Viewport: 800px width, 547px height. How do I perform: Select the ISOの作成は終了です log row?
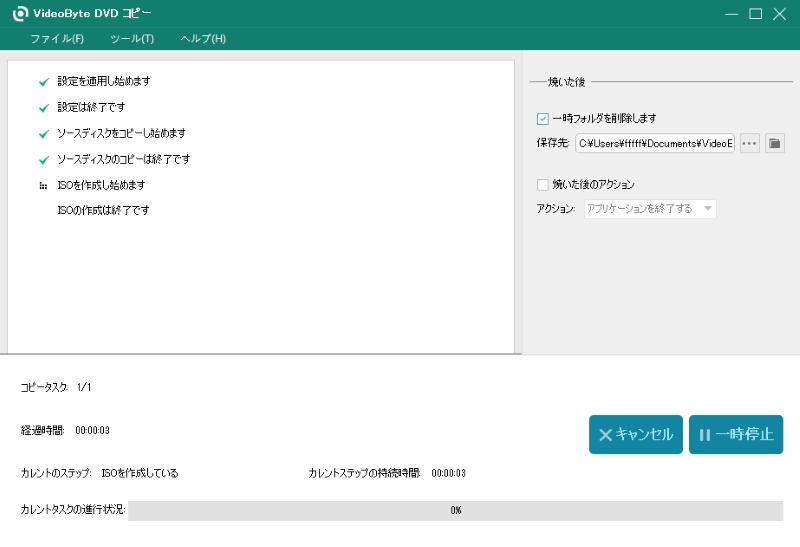click(103, 210)
